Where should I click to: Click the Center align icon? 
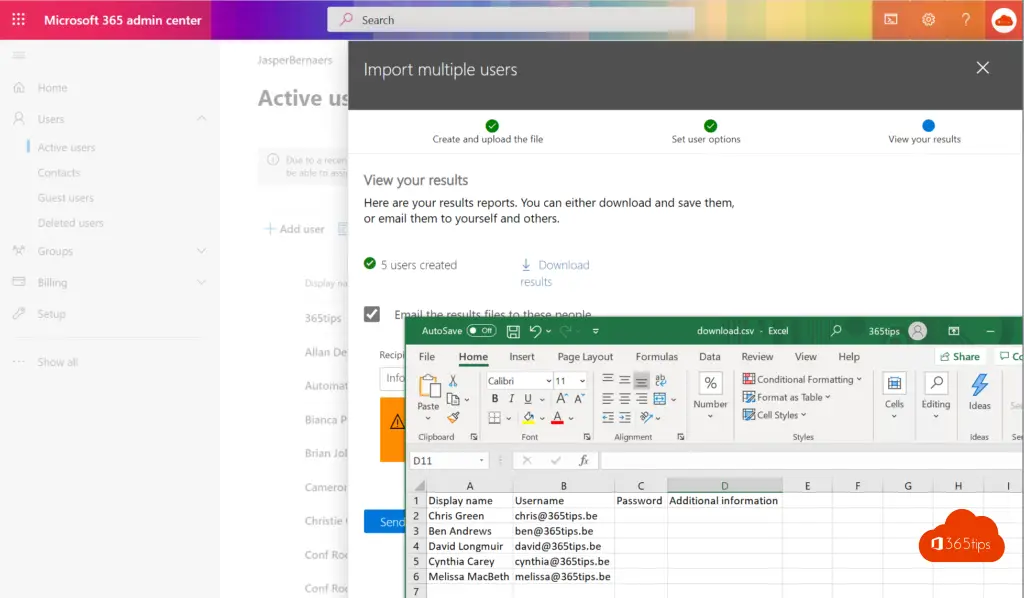624,398
